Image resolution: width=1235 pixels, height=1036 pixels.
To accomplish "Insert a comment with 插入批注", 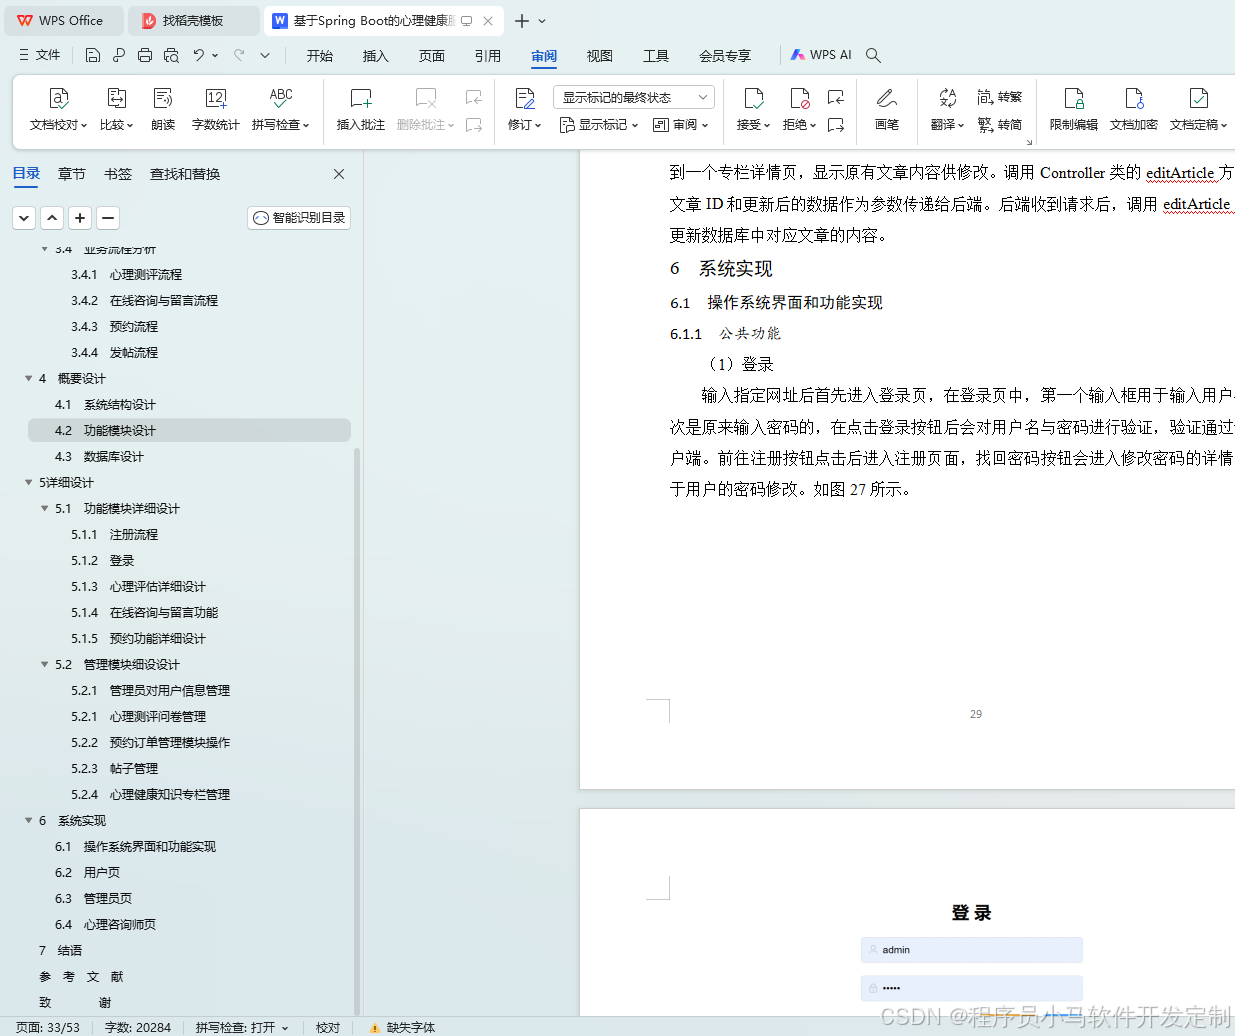I will (x=359, y=110).
